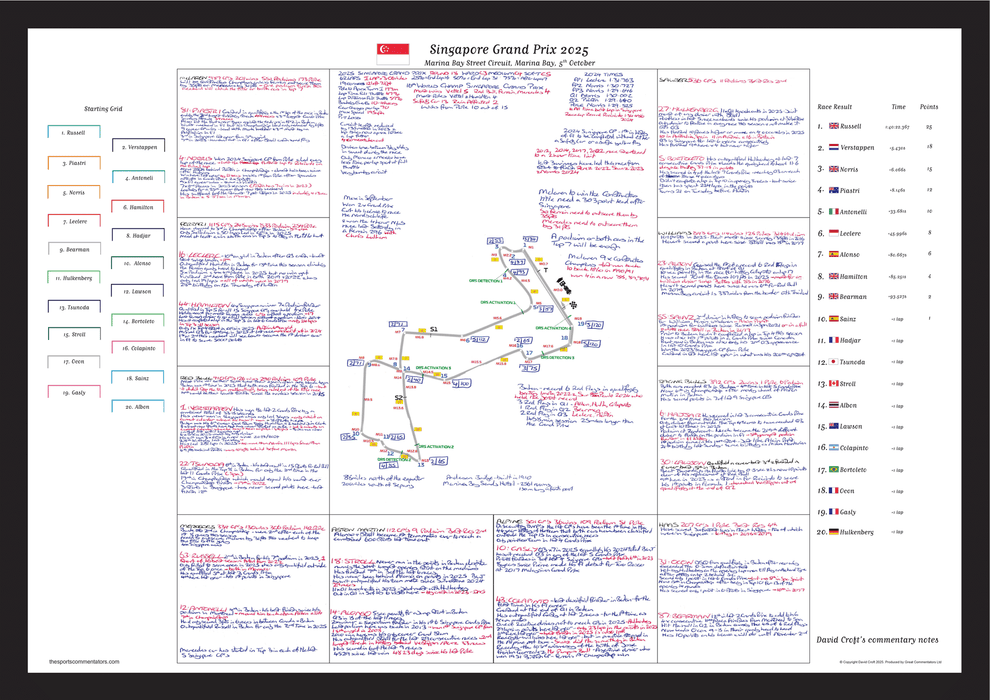Click the UK flag next to Russell
This screenshot has width=990, height=700.
[x=832, y=127]
